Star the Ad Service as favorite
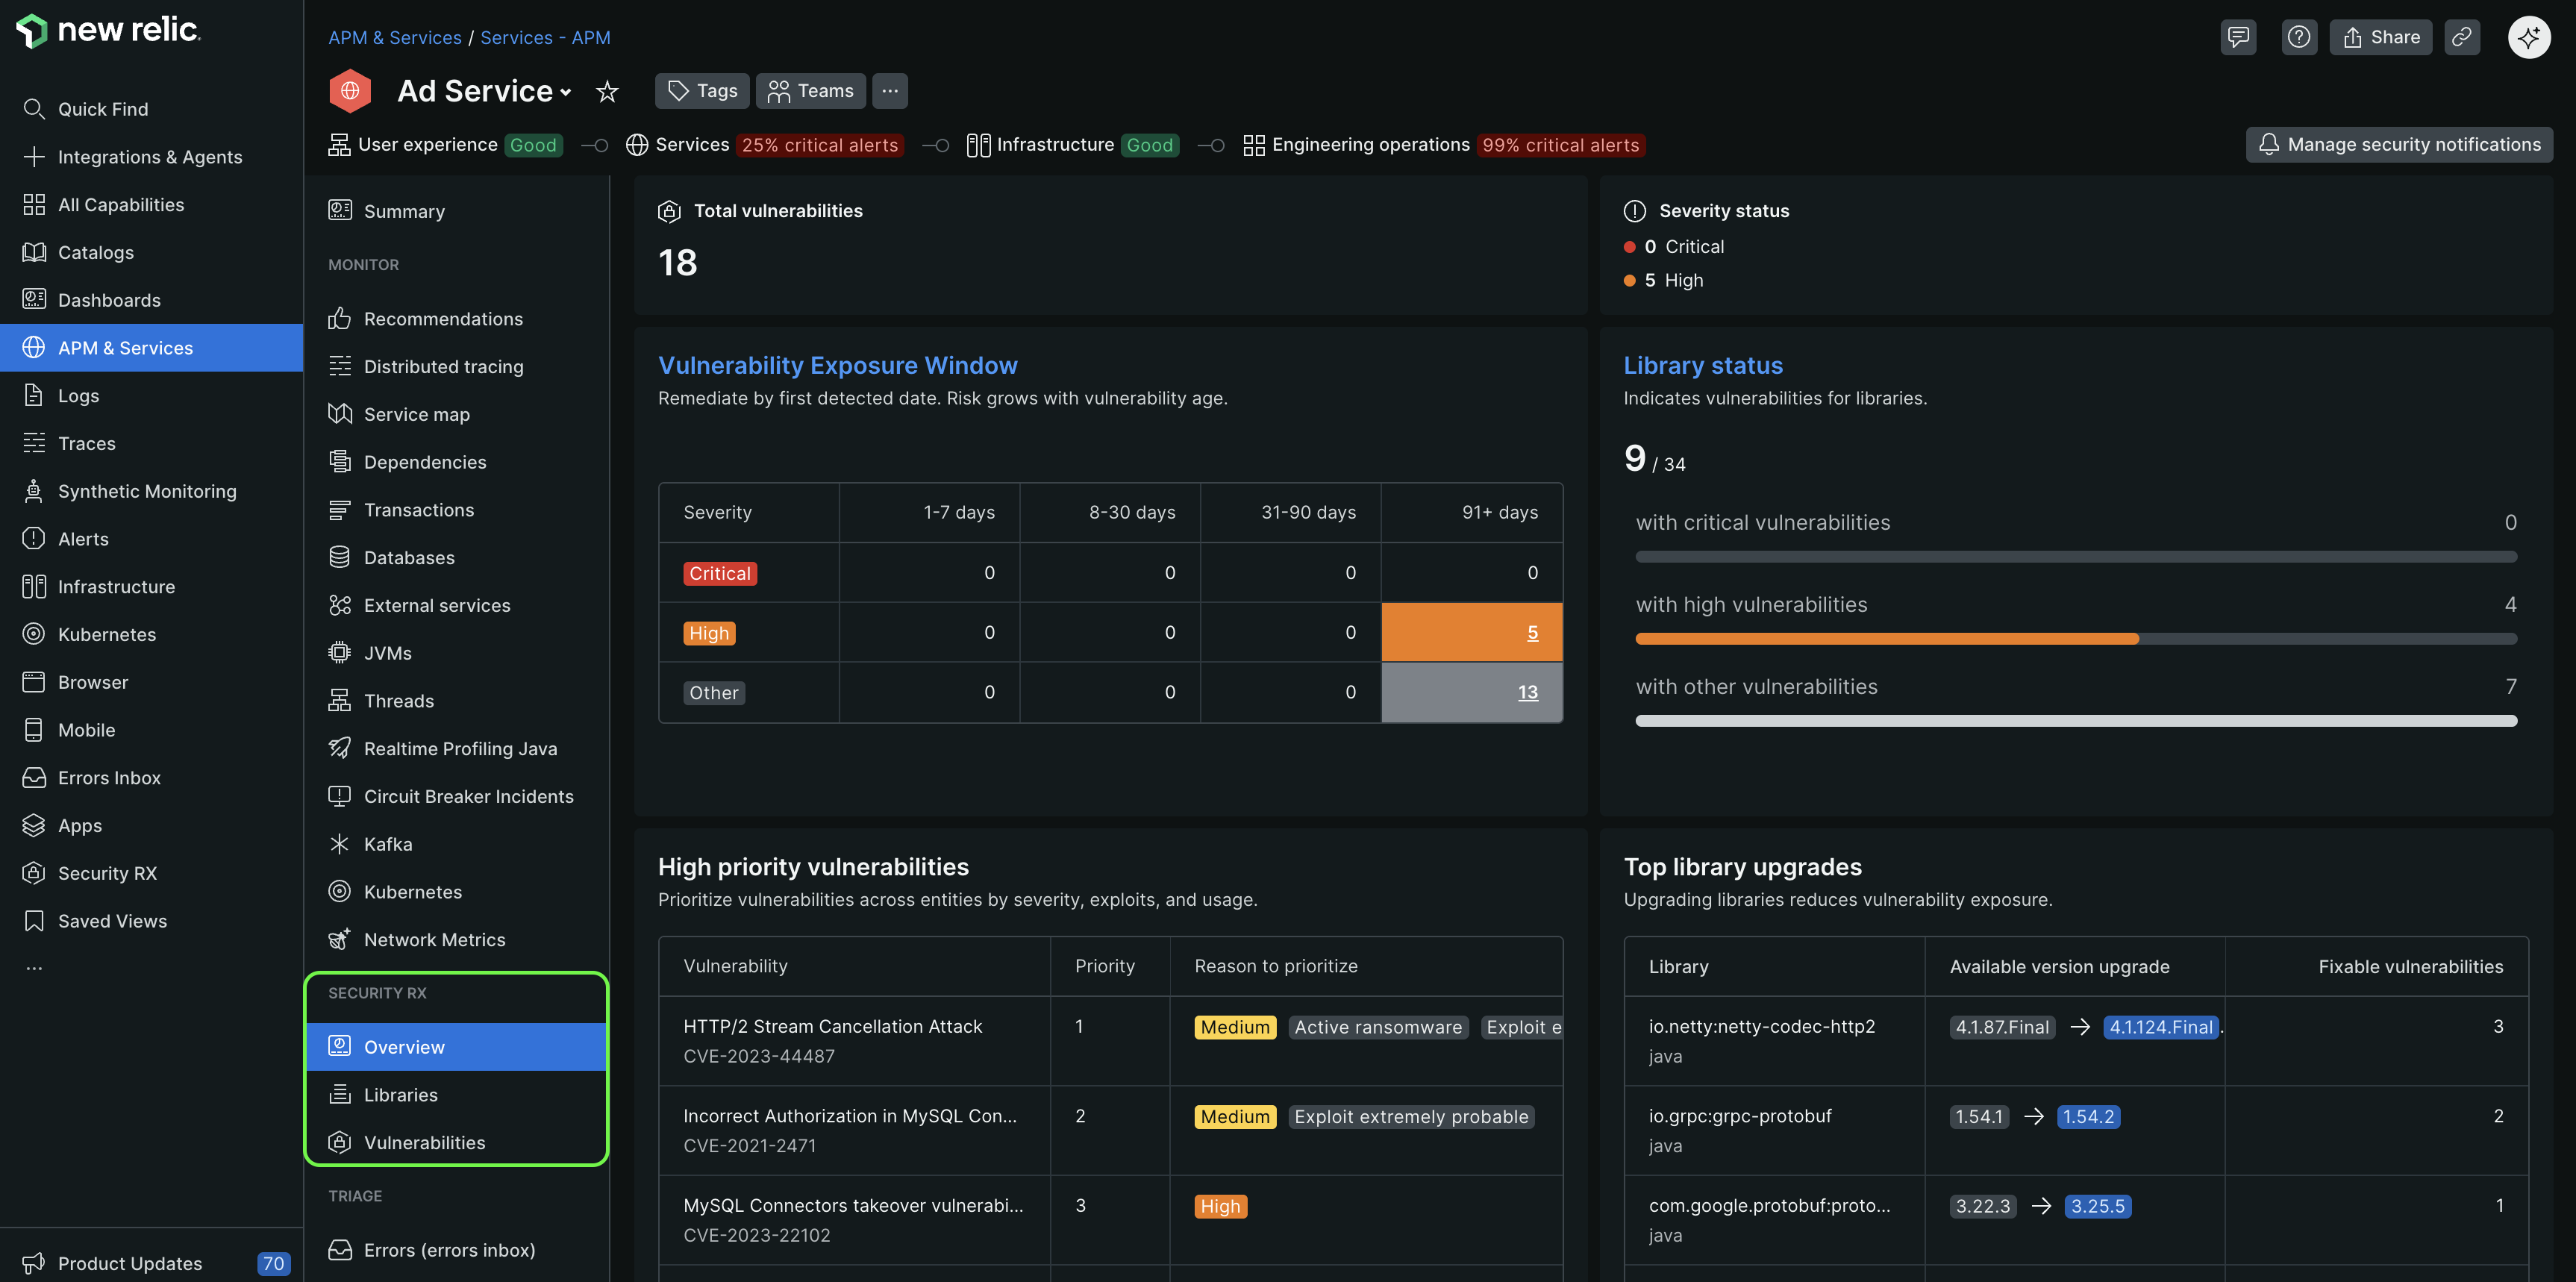Screen dimensions: 2576x1282 point(607,91)
